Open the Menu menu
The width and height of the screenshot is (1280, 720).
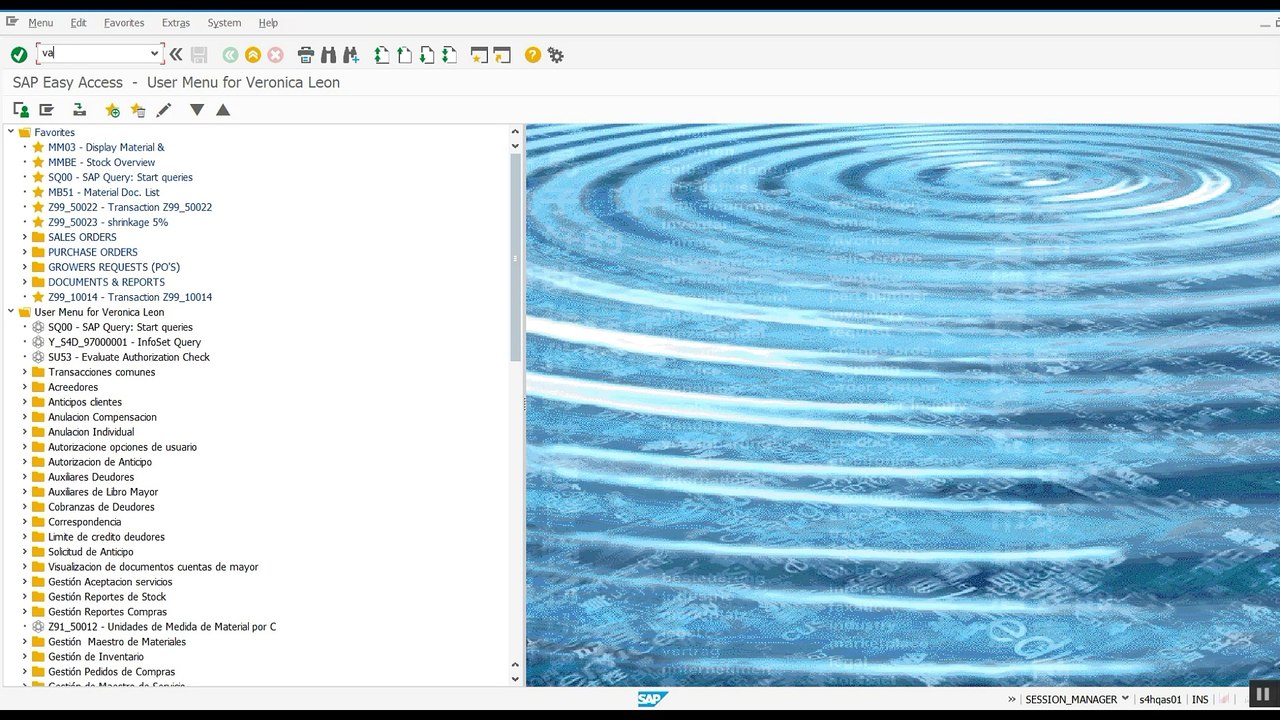click(x=40, y=22)
